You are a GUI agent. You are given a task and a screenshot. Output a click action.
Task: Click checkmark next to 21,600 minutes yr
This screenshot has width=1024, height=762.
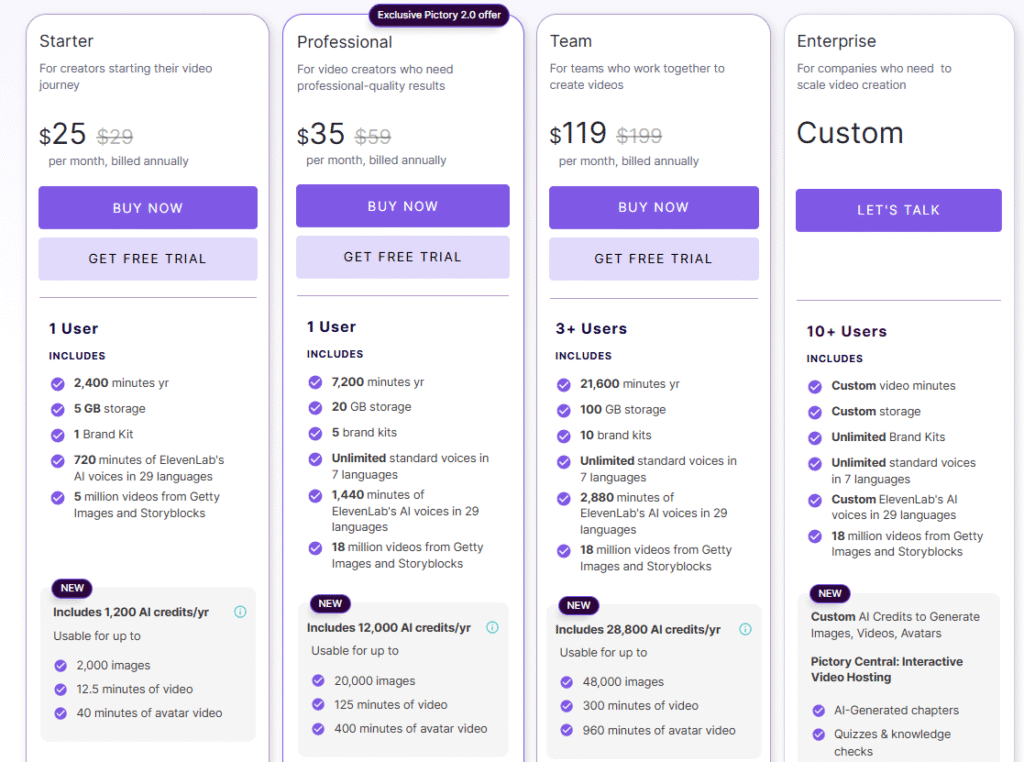[564, 385]
